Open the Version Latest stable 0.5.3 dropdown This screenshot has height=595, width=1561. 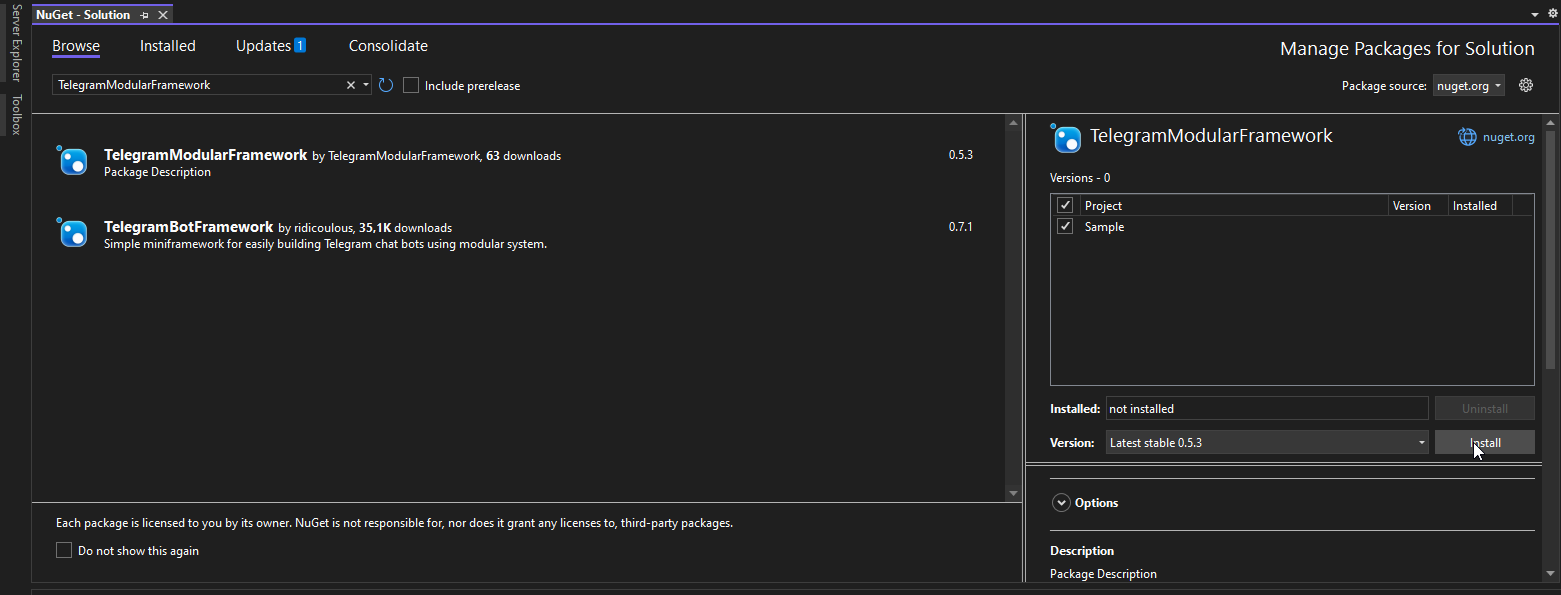pos(1267,442)
